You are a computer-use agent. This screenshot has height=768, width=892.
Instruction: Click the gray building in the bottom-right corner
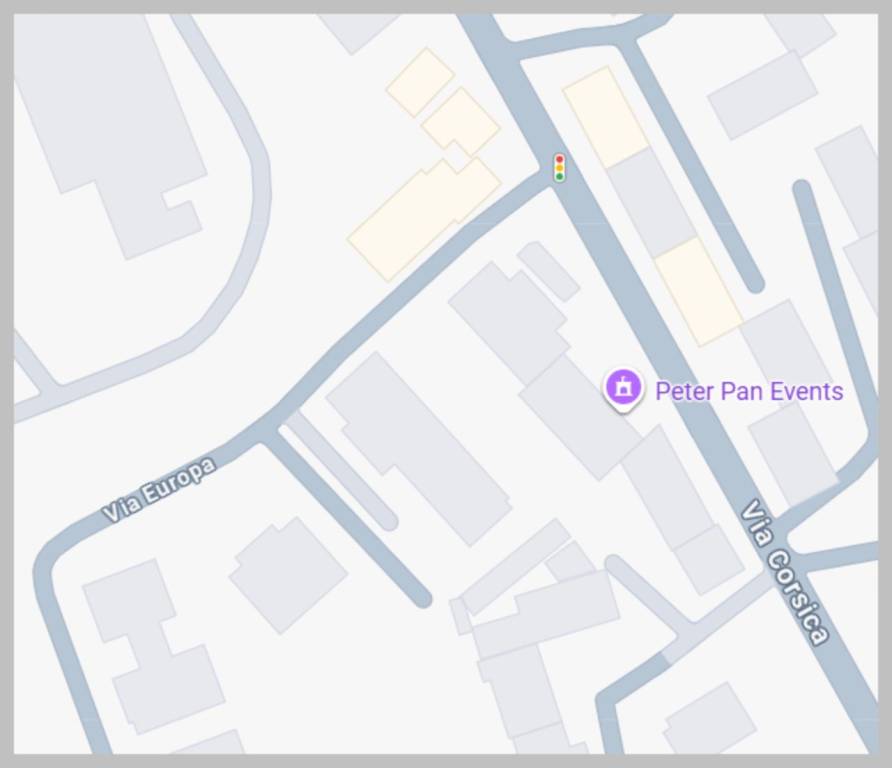[x=710, y=718]
